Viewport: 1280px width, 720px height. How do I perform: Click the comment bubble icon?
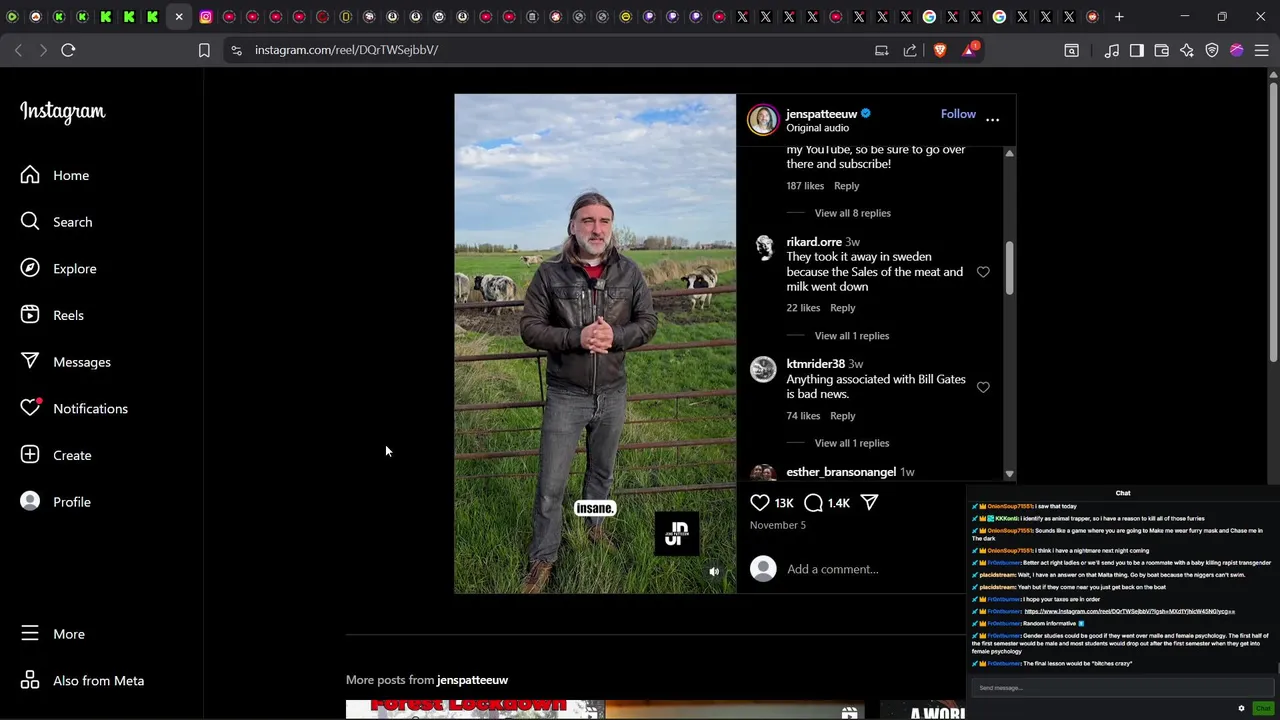(814, 503)
